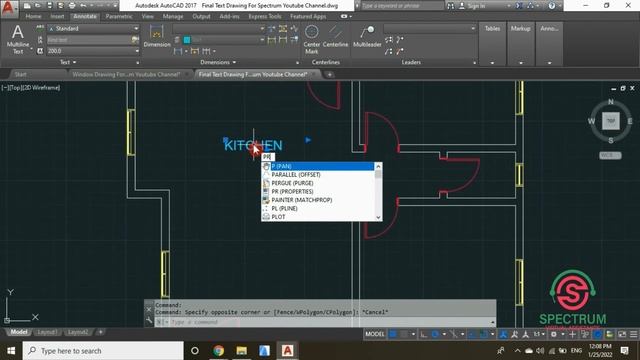Switch to the Window Drawing file tab

pyautogui.click(x=127, y=74)
